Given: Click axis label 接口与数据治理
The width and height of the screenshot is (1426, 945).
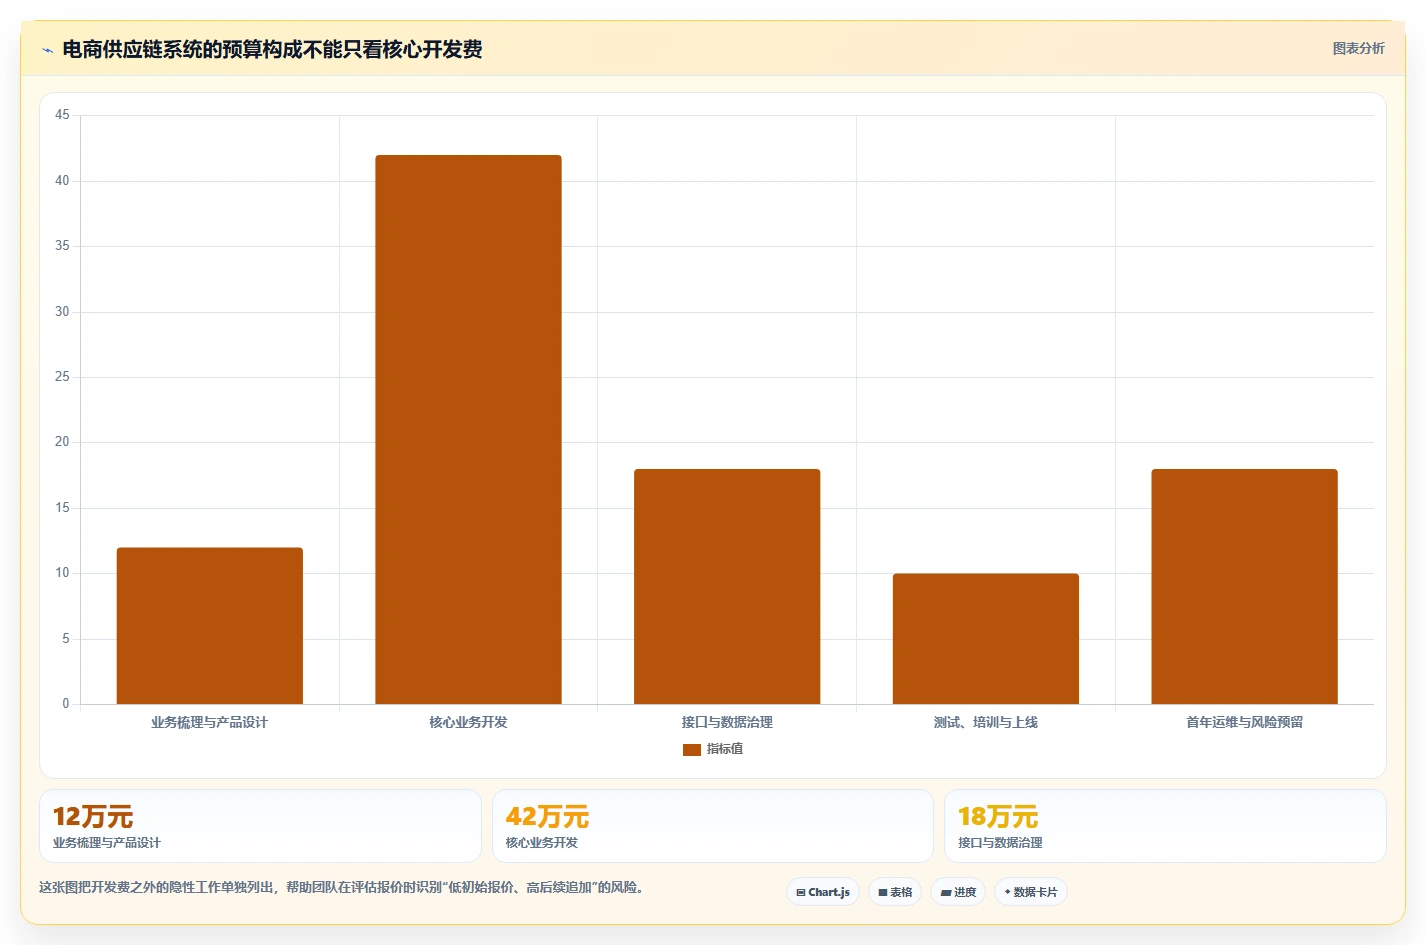Looking at the screenshot, I should tap(727, 722).
